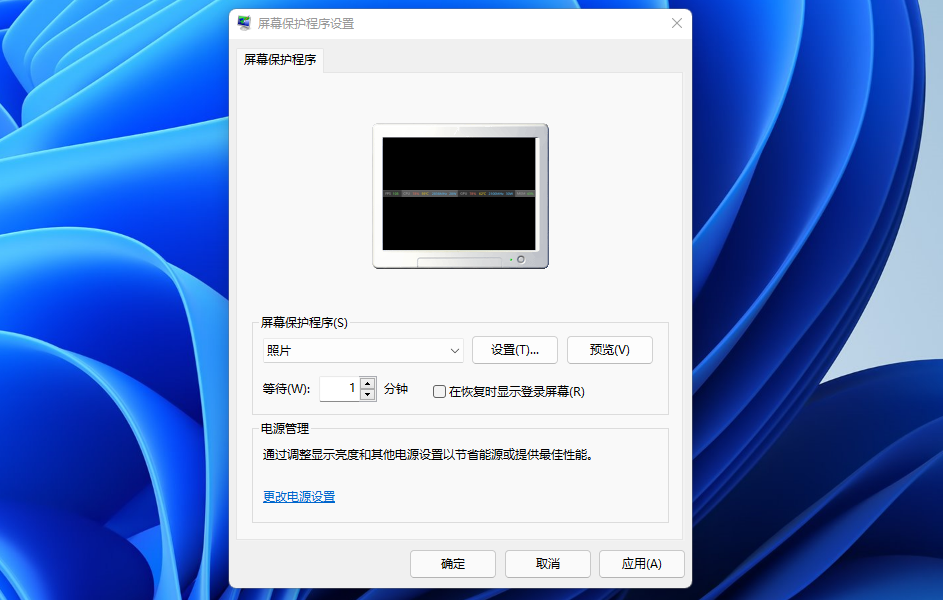
Task: Open 更改电源设置 power options
Action: click(298, 495)
